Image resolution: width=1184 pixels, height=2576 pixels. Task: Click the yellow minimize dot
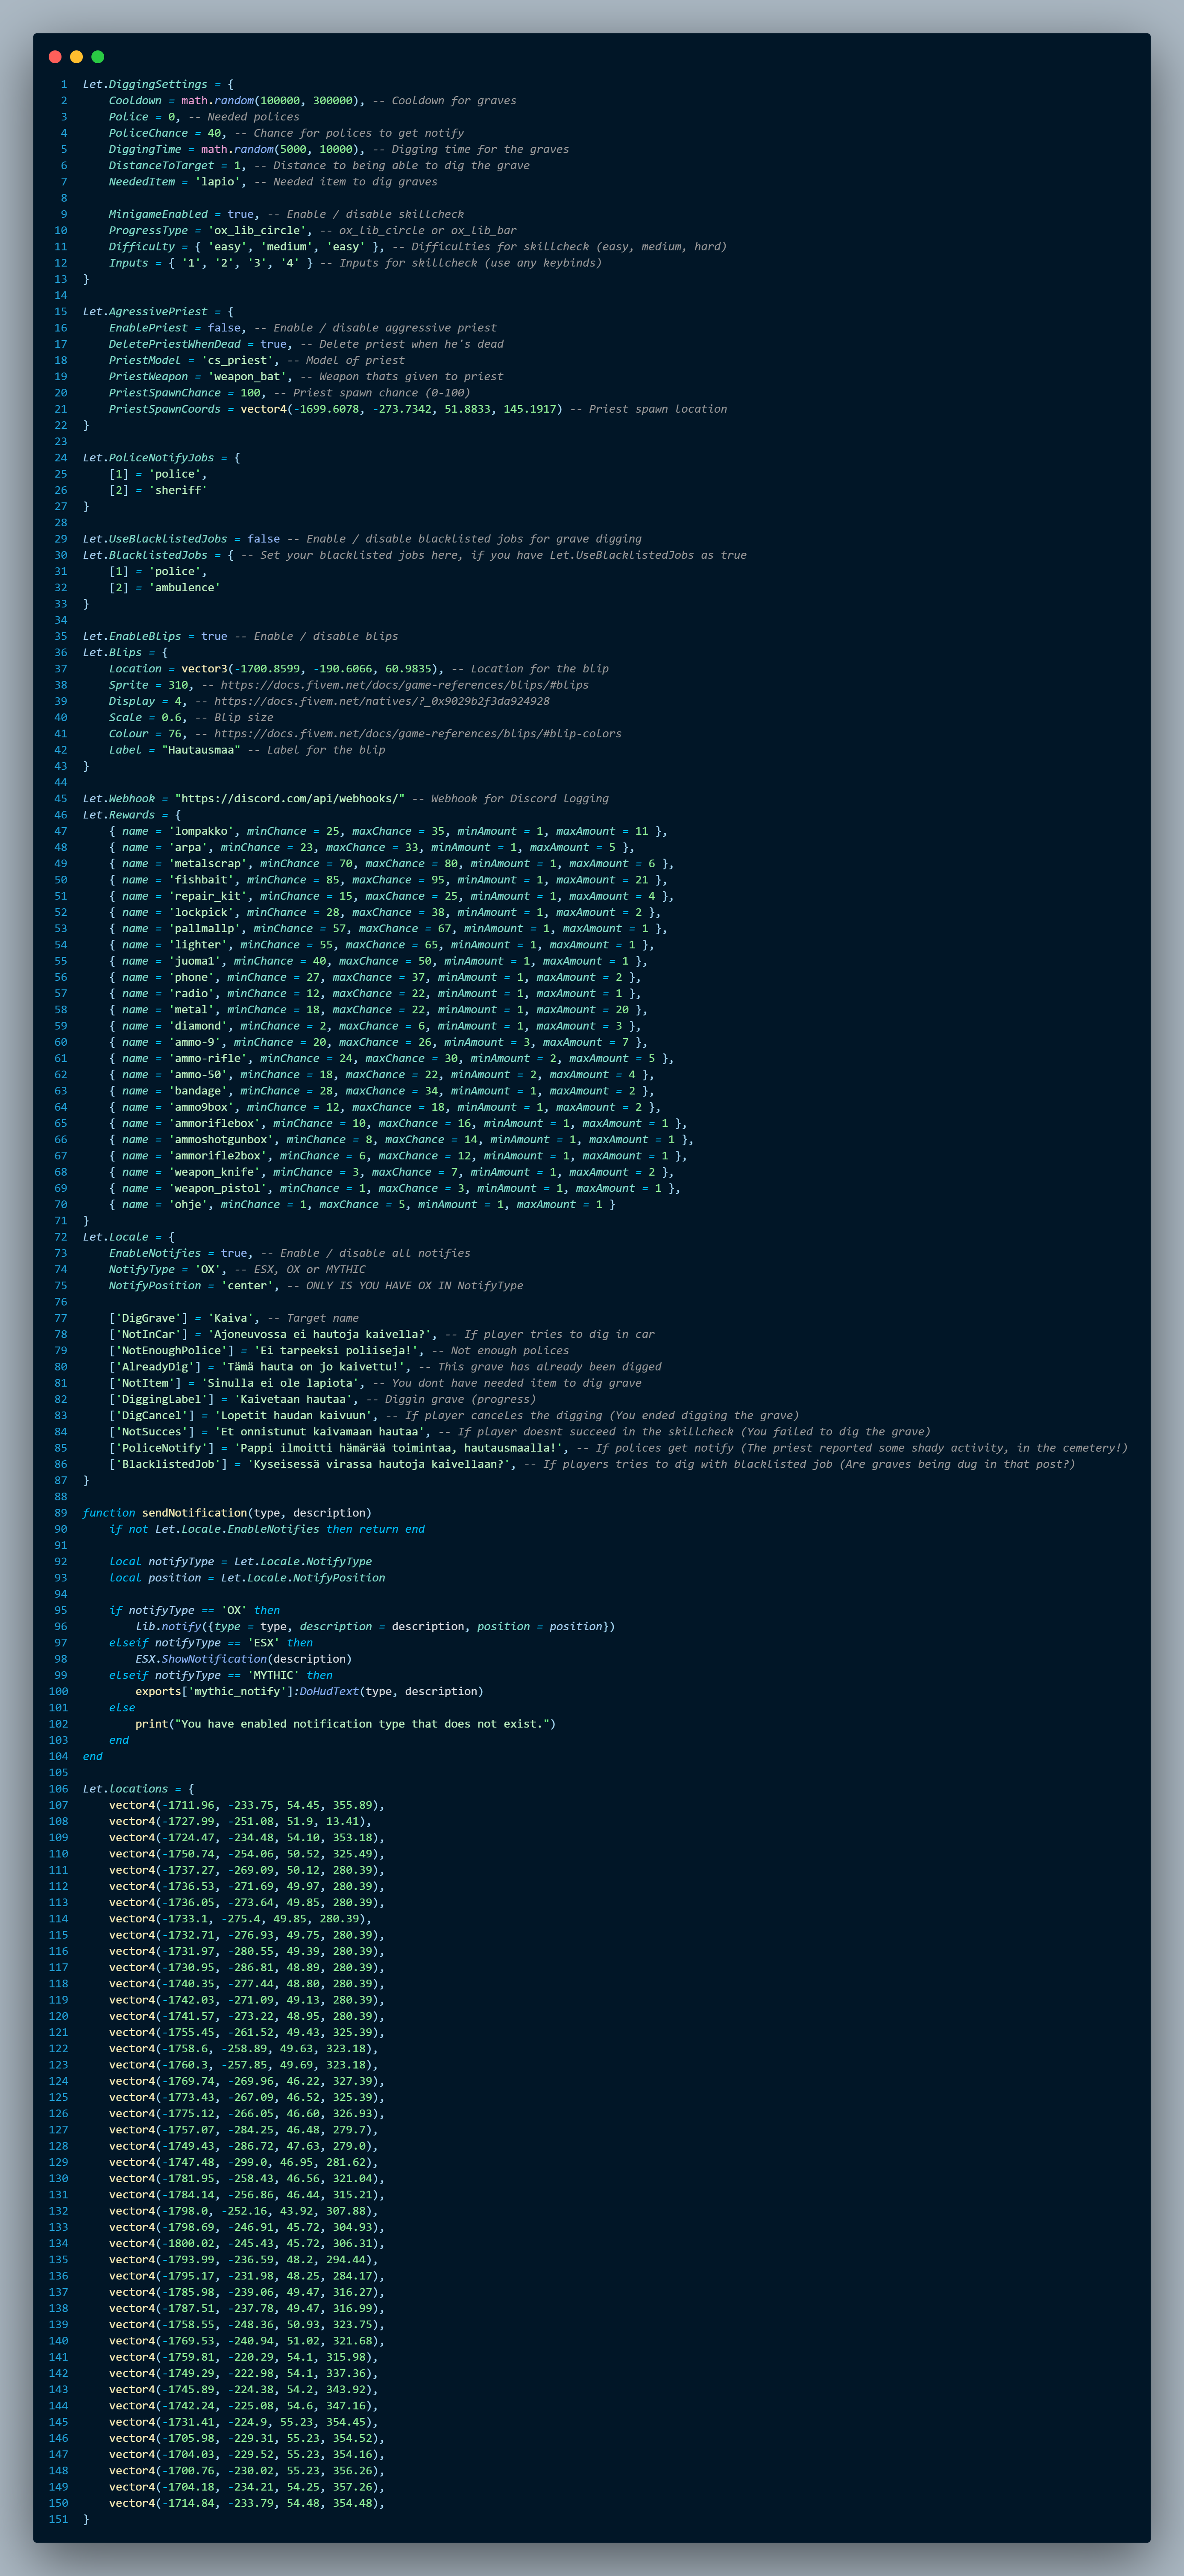click(76, 57)
